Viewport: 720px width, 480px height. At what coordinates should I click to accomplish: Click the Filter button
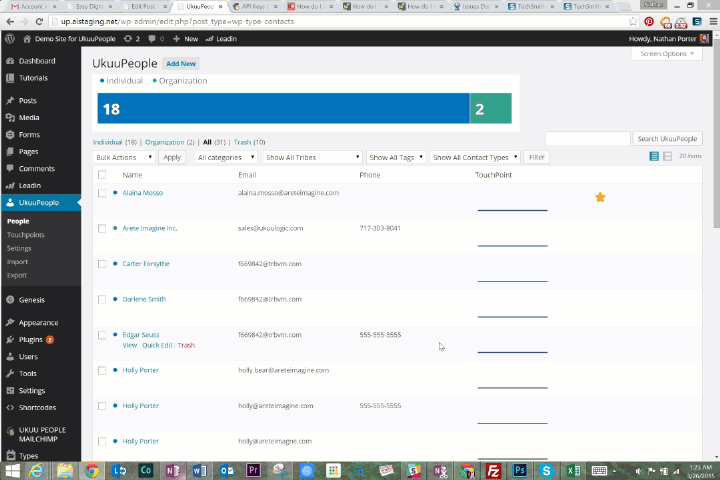pyautogui.click(x=536, y=157)
